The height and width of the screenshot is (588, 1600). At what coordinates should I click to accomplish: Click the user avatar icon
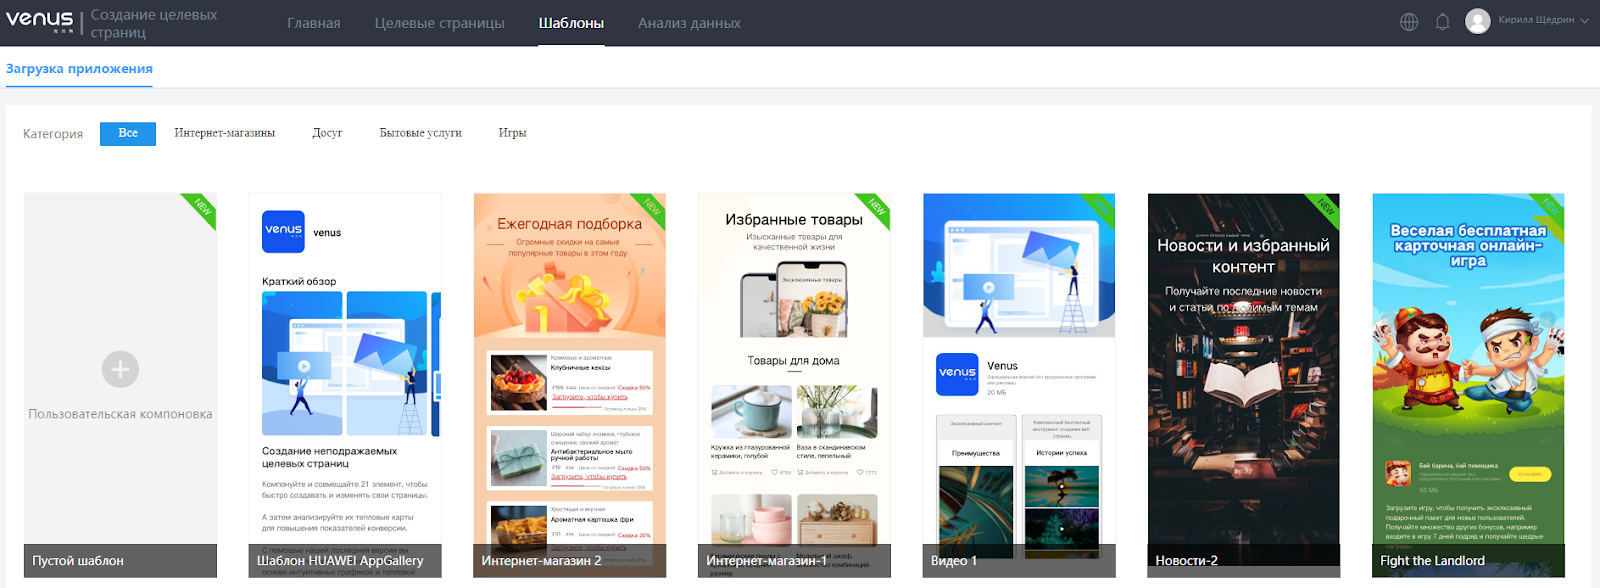coord(1477,21)
